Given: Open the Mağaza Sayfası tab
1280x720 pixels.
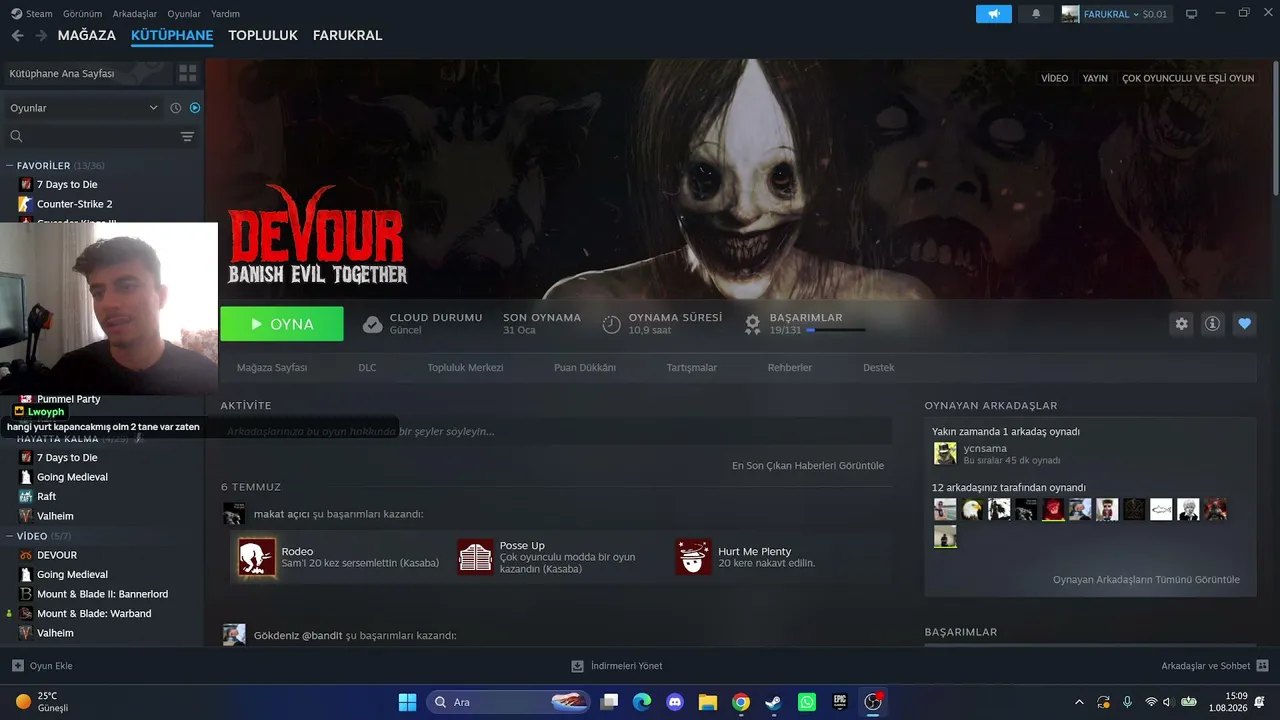Looking at the screenshot, I should 272,367.
